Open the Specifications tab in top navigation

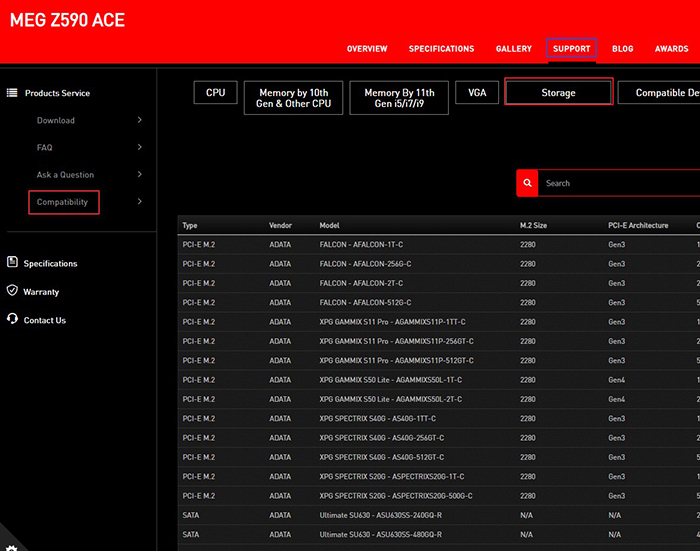click(442, 49)
